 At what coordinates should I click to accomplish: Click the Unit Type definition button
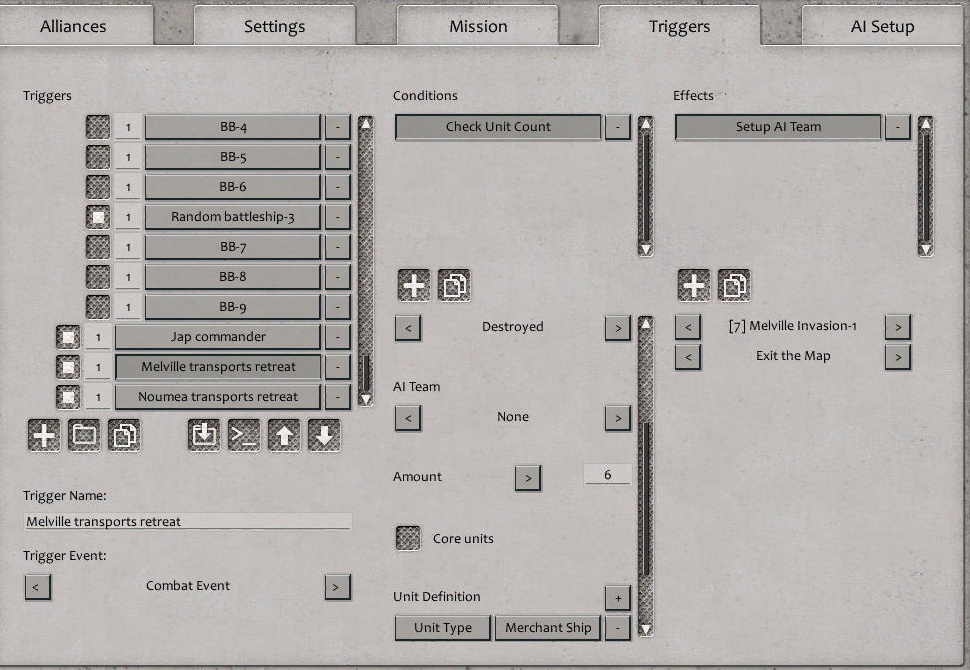pos(443,628)
